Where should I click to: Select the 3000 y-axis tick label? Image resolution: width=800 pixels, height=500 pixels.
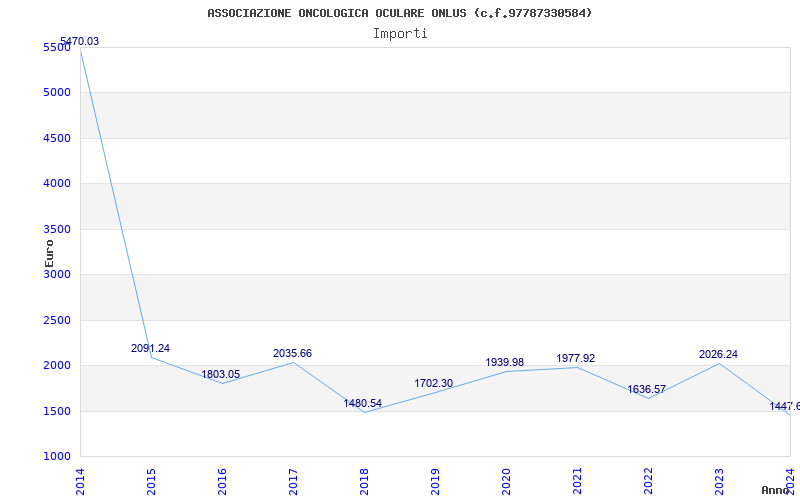pos(56,274)
